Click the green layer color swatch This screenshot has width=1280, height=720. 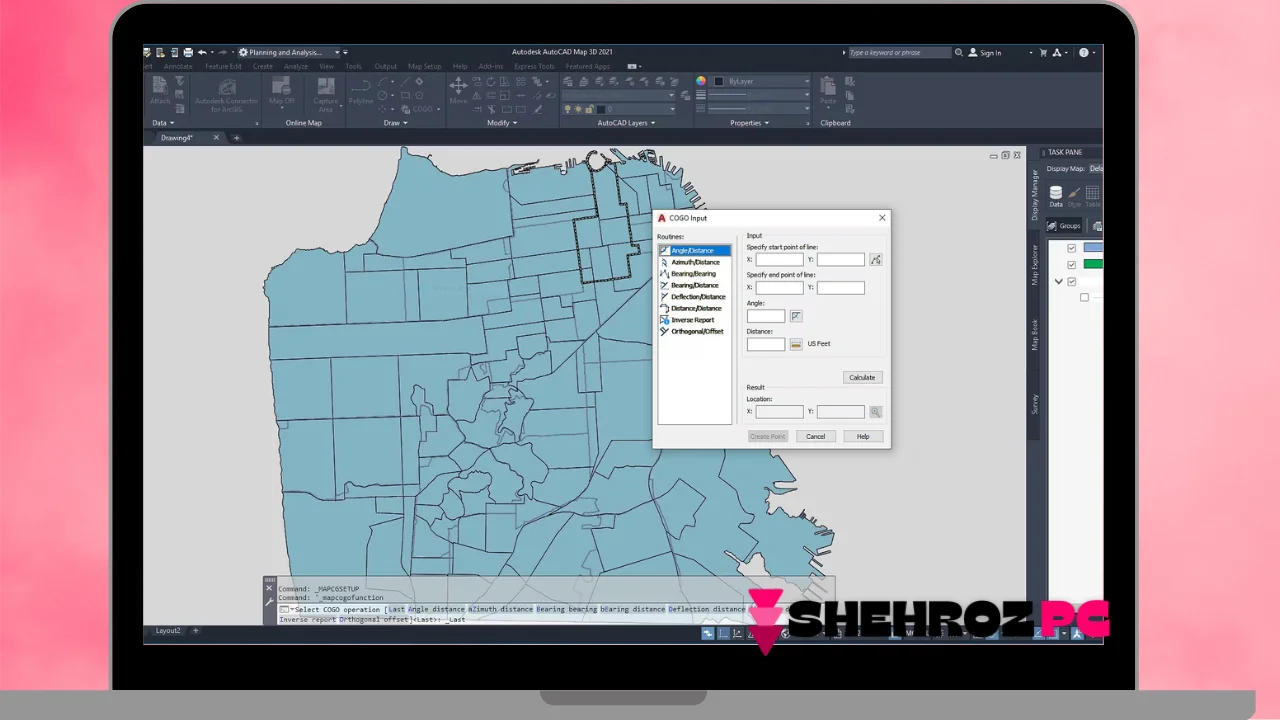1093,265
